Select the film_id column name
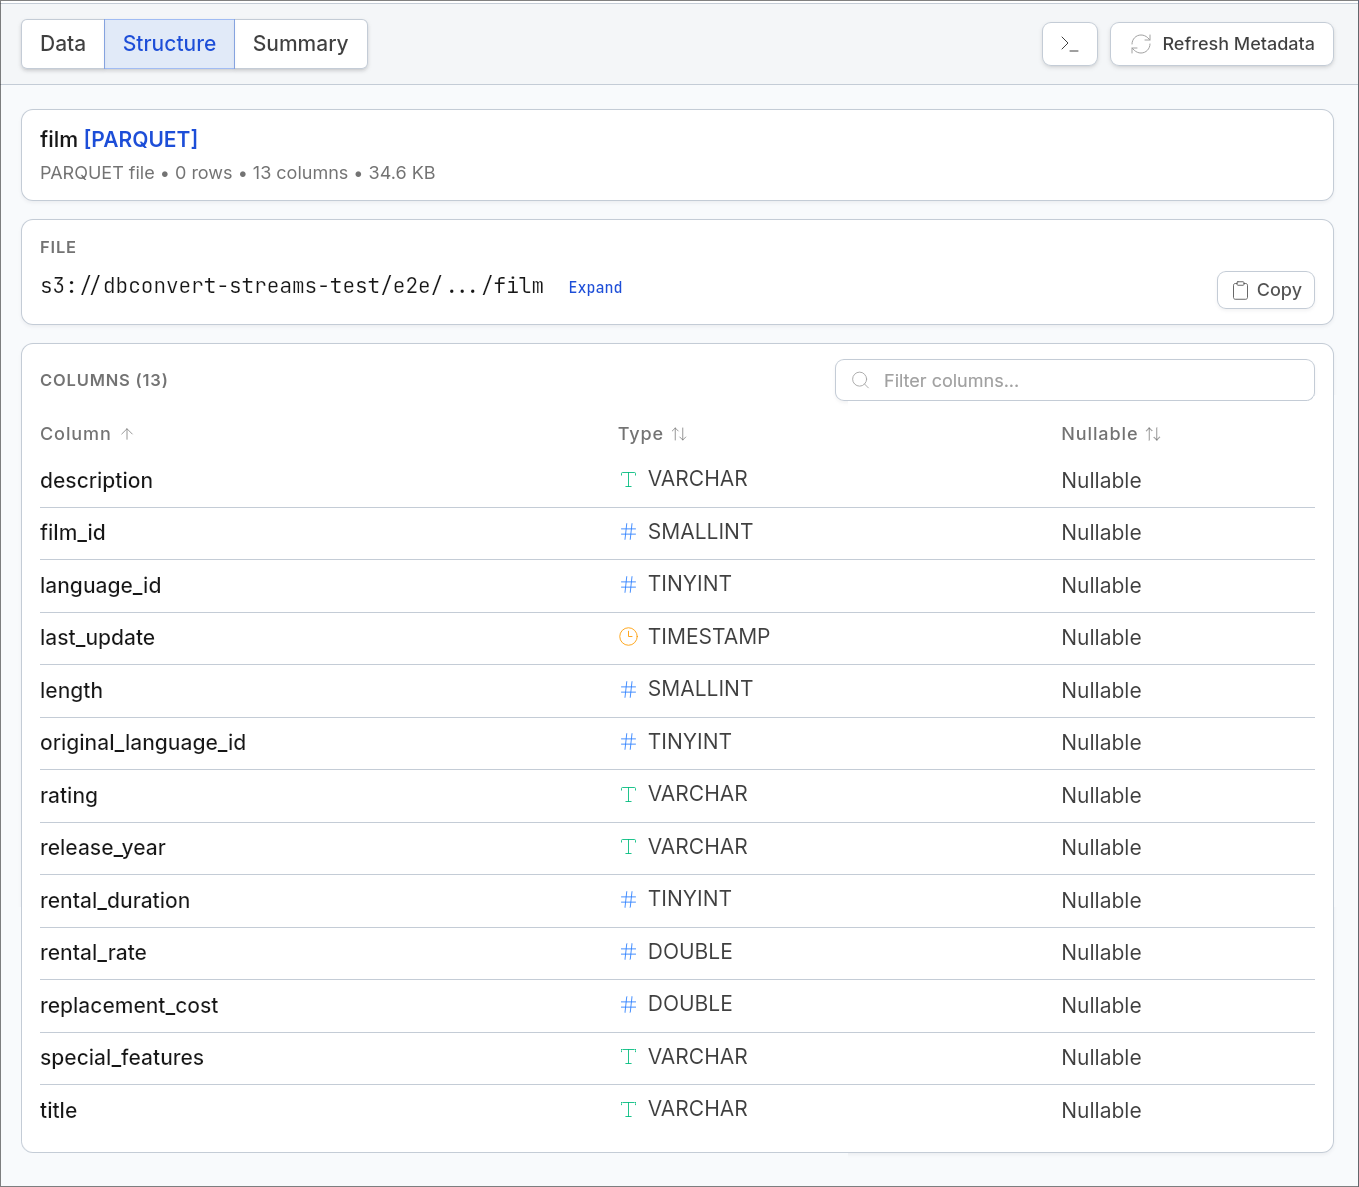Image resolution: width=1359 pixels, height=1187 pixels. coord(72,533)
